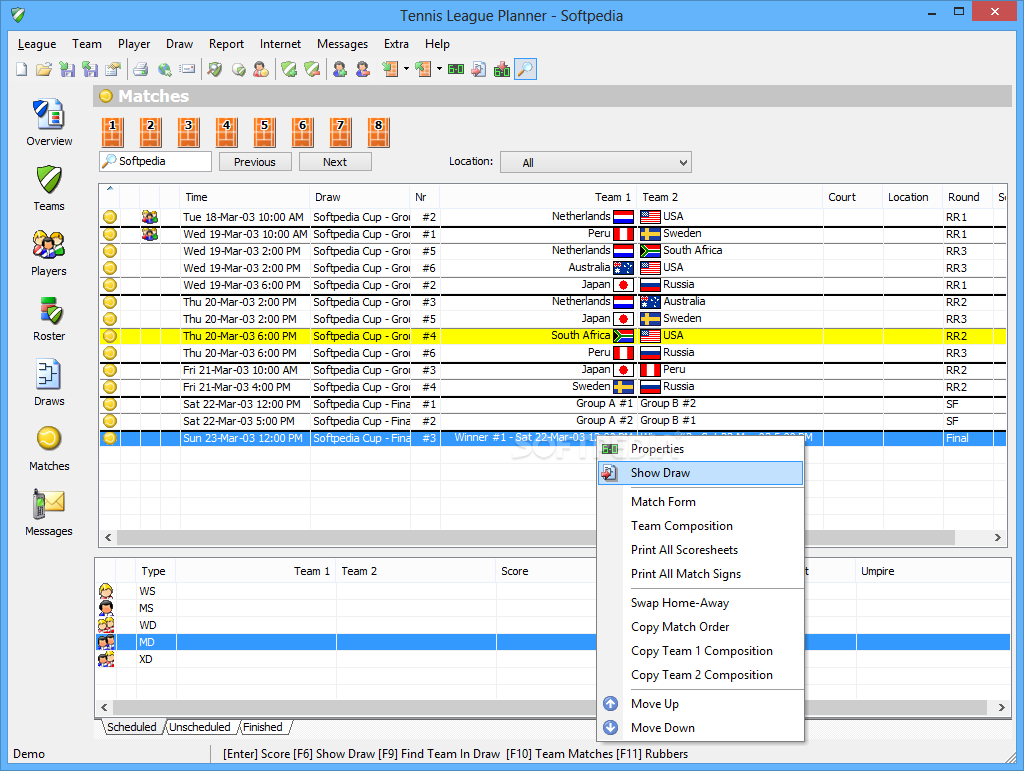The image size is (1024, 771).
Task: Open the Draws sidebar section
Action: coord(49,383)
